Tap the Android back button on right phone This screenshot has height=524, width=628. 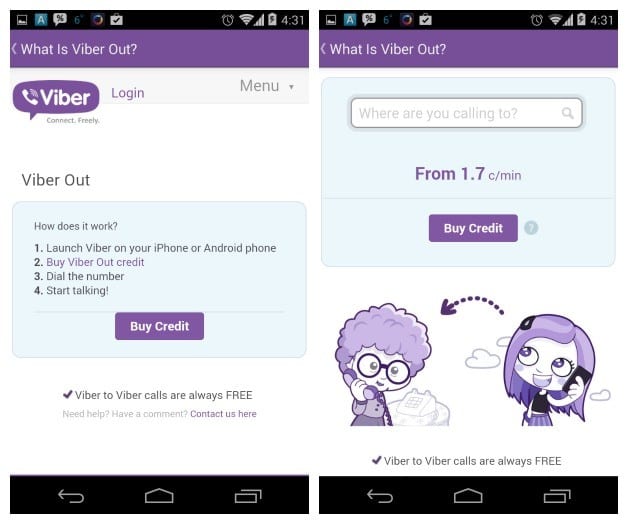tap(380, 496)
